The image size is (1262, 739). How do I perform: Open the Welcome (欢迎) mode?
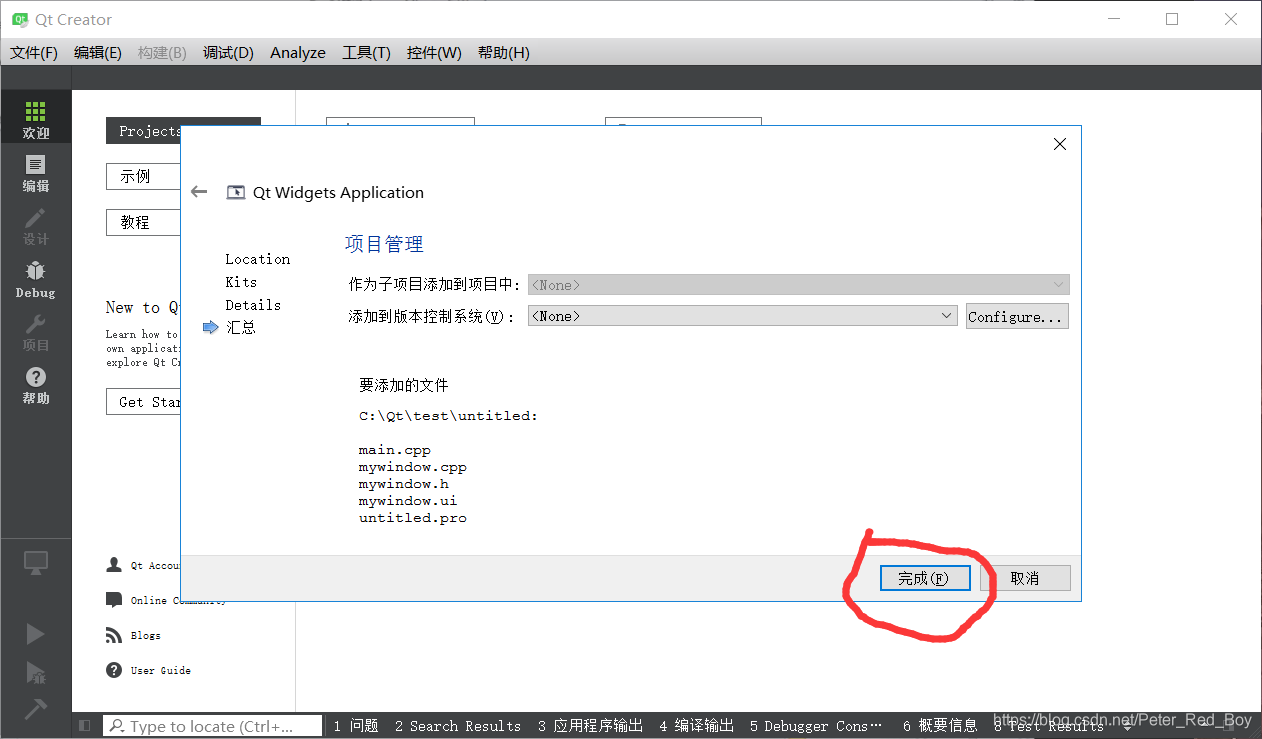[36, 118]
